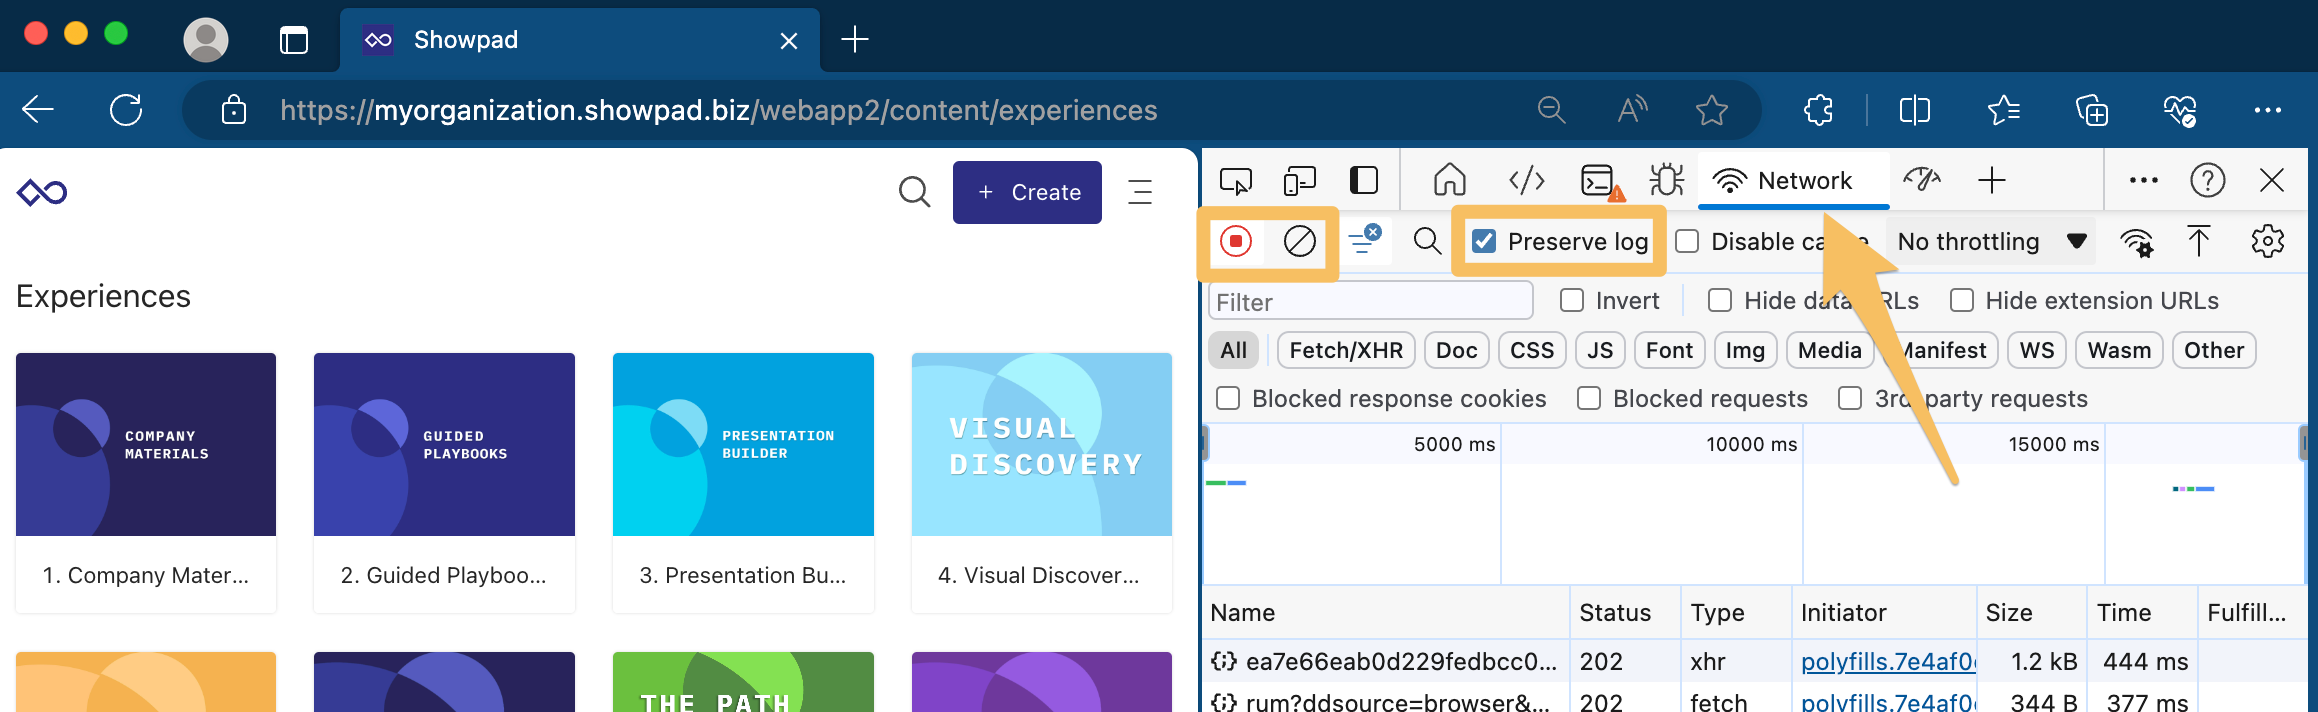Check the Blocked requests checkbox
This screenshot has height=712, width=2318.
[x=1589, y=399]
